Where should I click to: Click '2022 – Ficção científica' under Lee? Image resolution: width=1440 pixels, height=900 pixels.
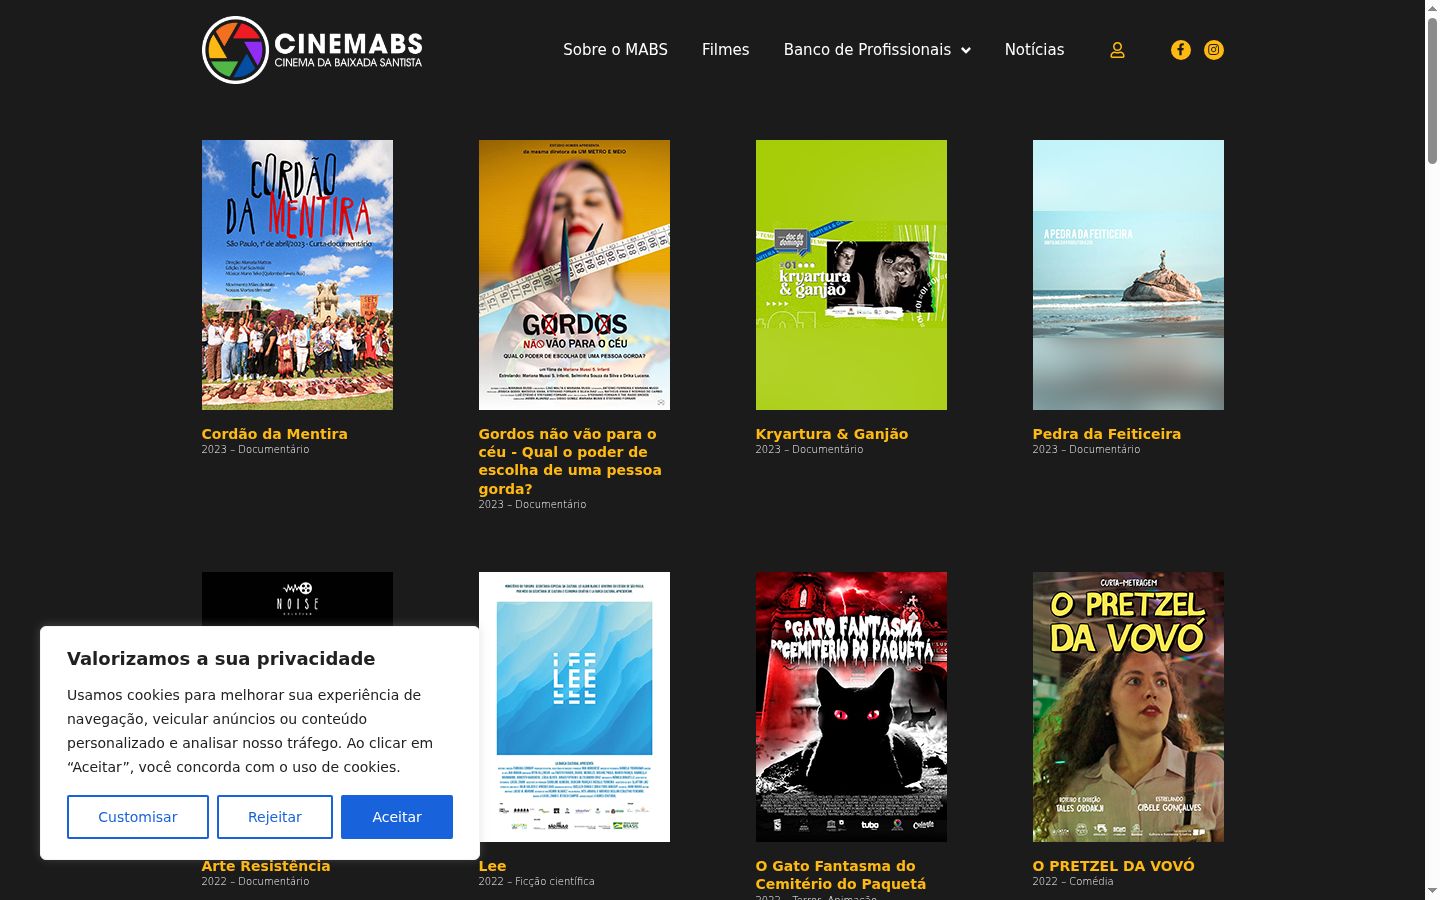pos(537,882)
